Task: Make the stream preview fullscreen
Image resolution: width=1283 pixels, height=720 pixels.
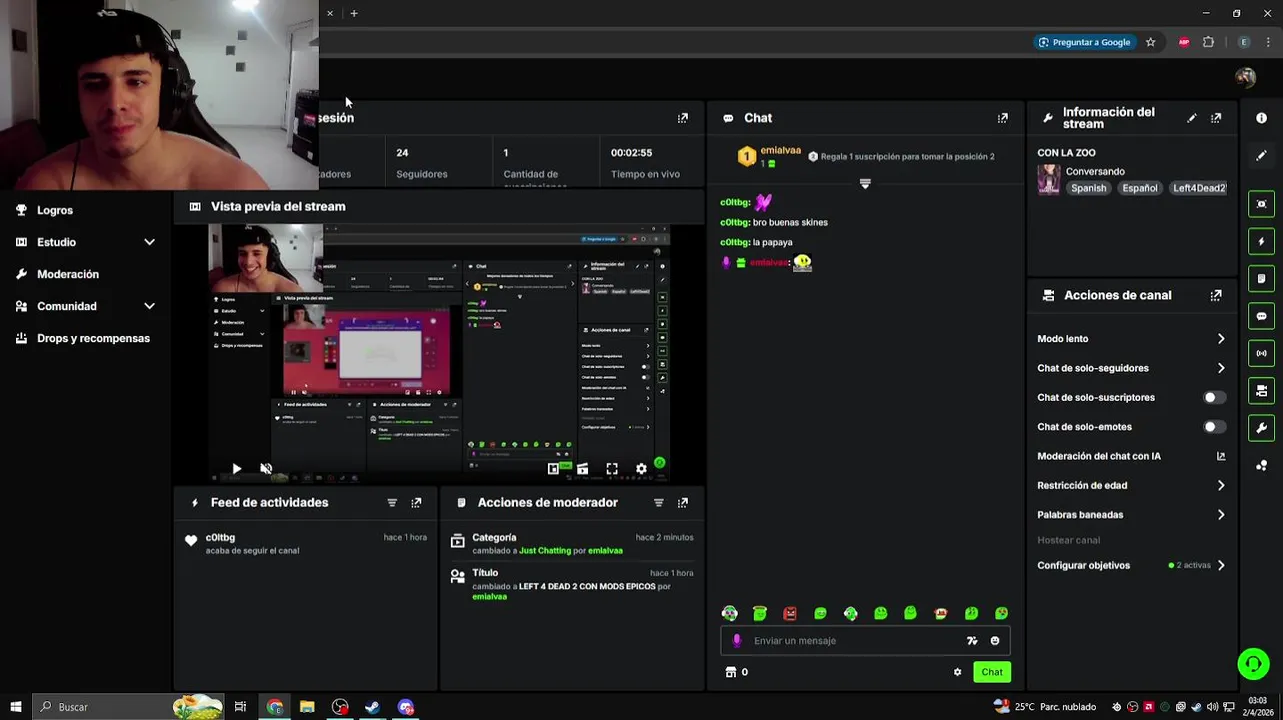Action: [x=612, y=468]
